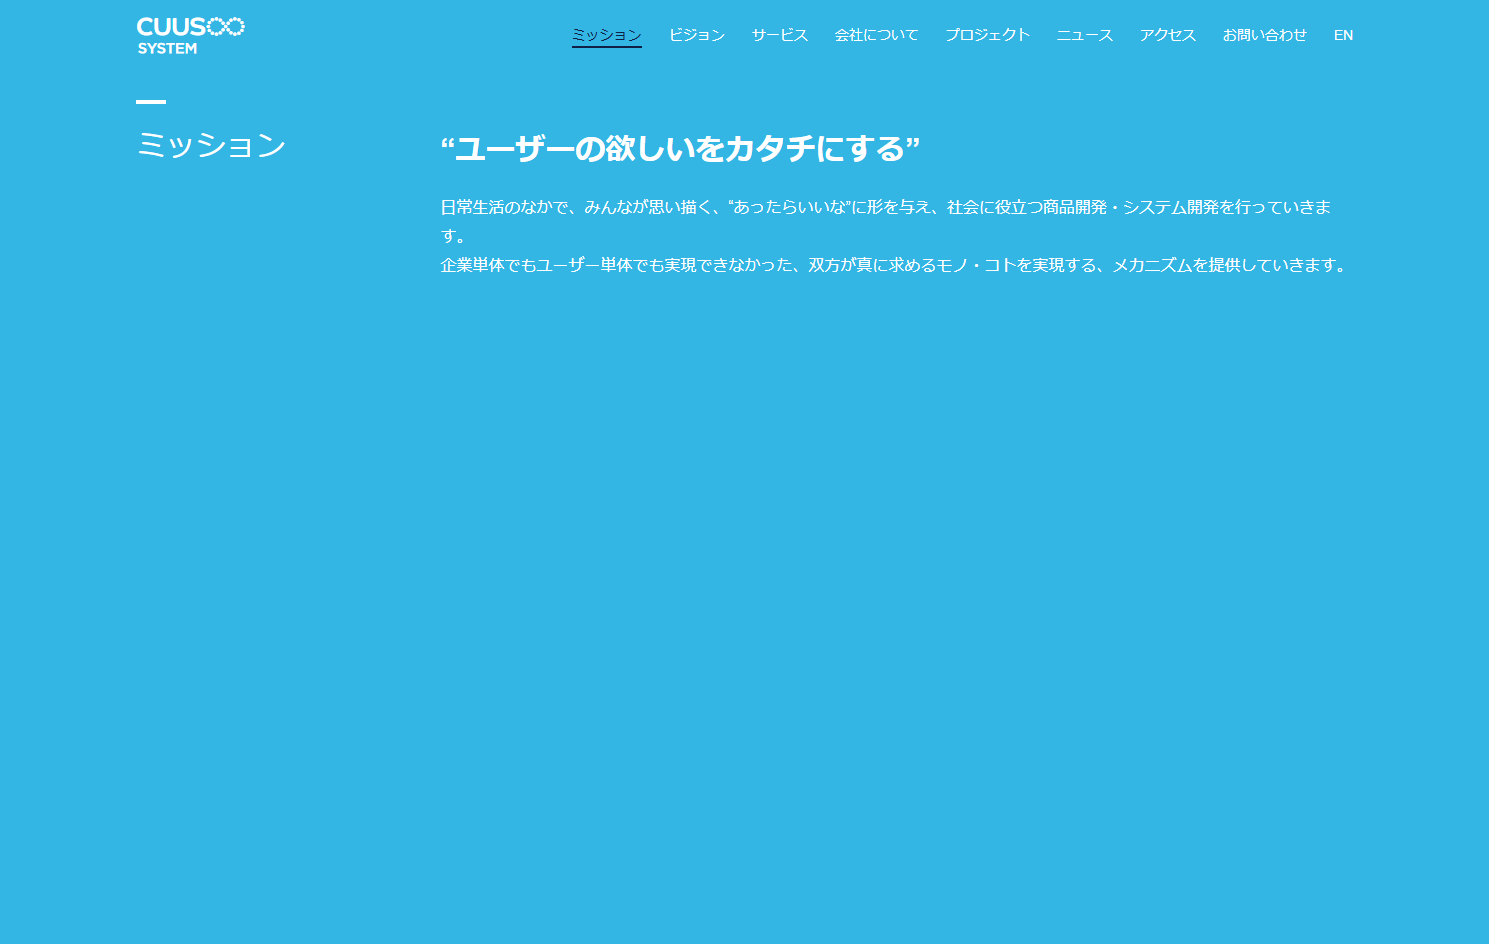Click the CUUSOO SYSTEM logo
The image size is (1489, 944).
(x=189, y=33)
